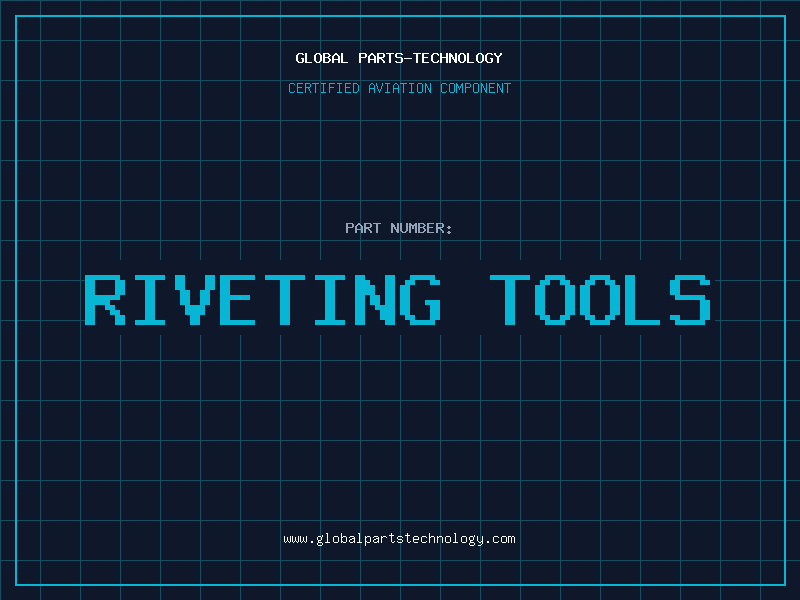Viewport: 800px width, 600px height.
Task: Click the PART NUMBER: label
Action: point(399,228)
